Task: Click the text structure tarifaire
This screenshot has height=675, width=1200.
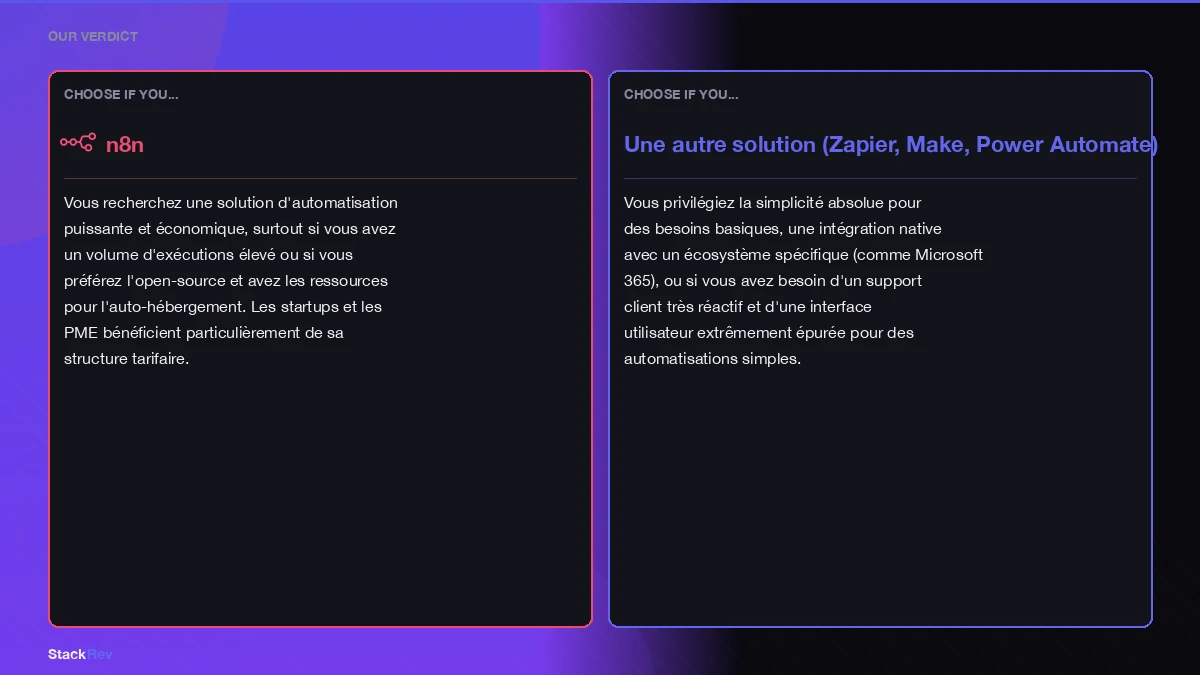Action: [x=126, y=359]
